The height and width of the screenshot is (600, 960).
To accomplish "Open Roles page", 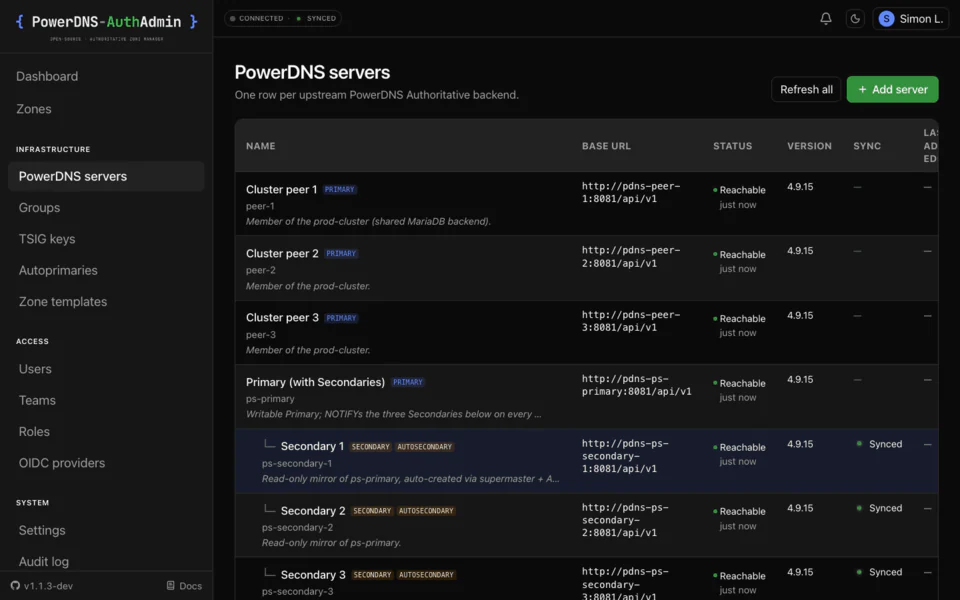I will (x=34, y=432).
